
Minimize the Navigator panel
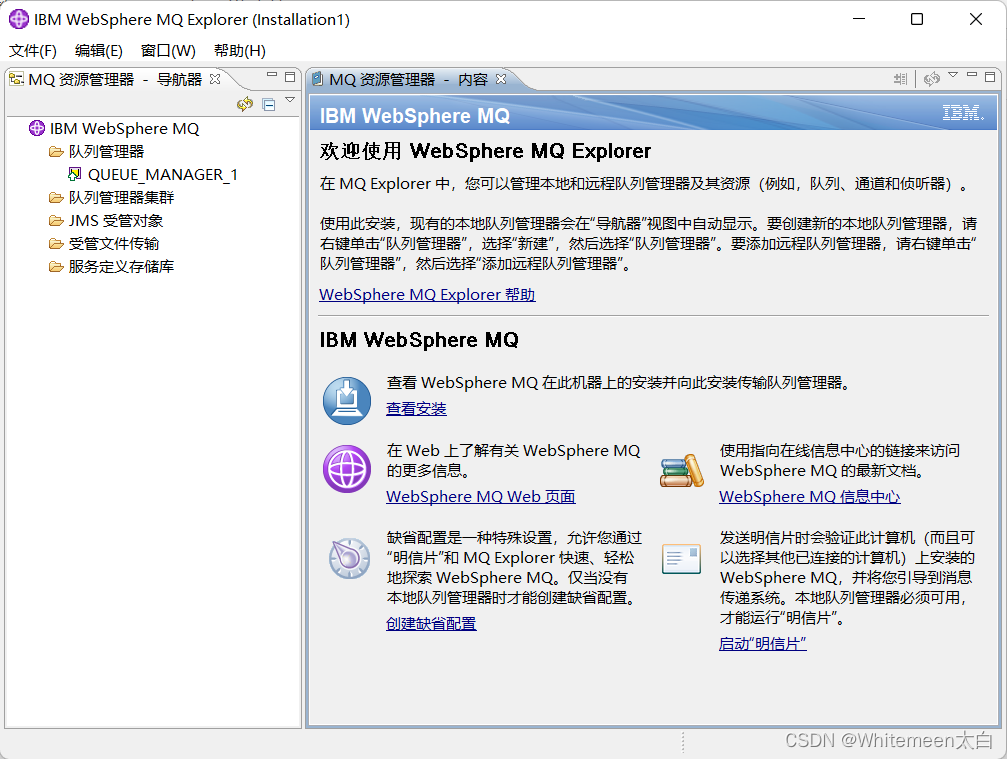[x=272, y=76]
